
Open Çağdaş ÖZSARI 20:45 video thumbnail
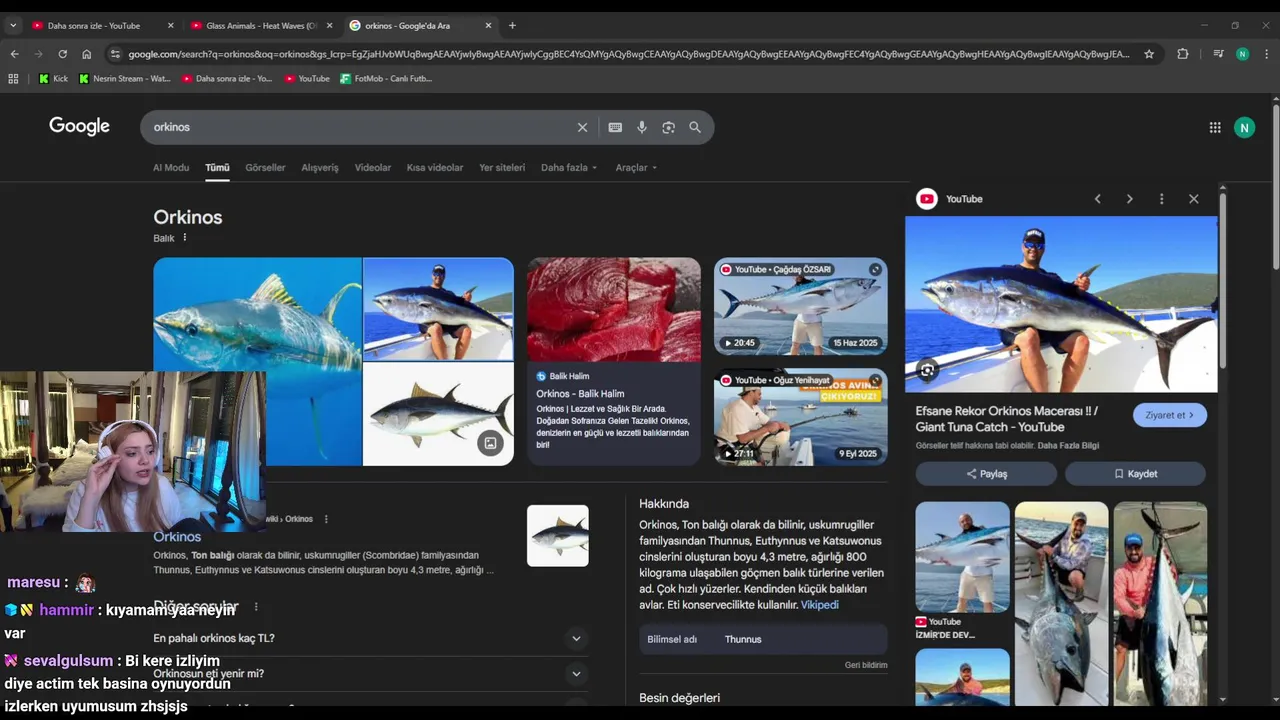800,306
